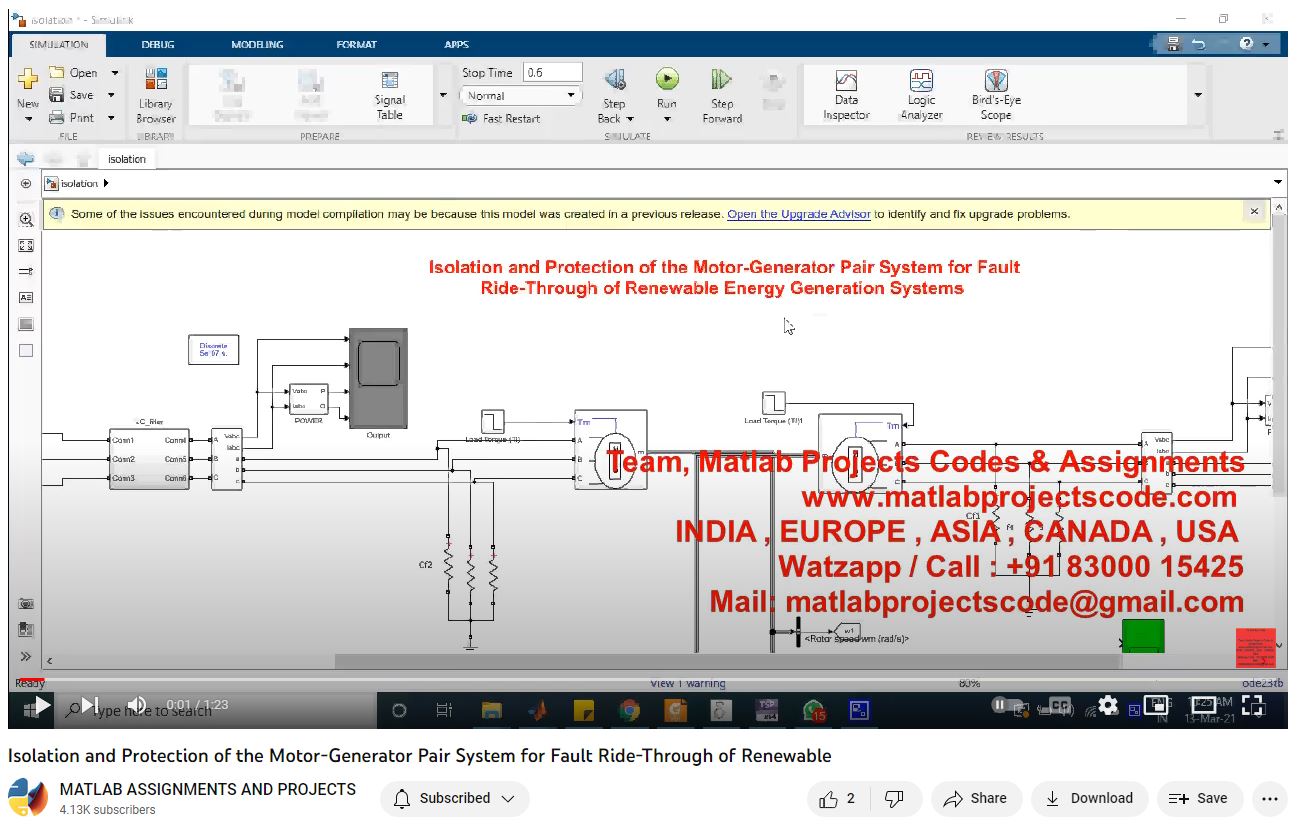The height and width of the screenshot is (828, 1297).
Task: Click the Step Forward icon
Action: 722,80
